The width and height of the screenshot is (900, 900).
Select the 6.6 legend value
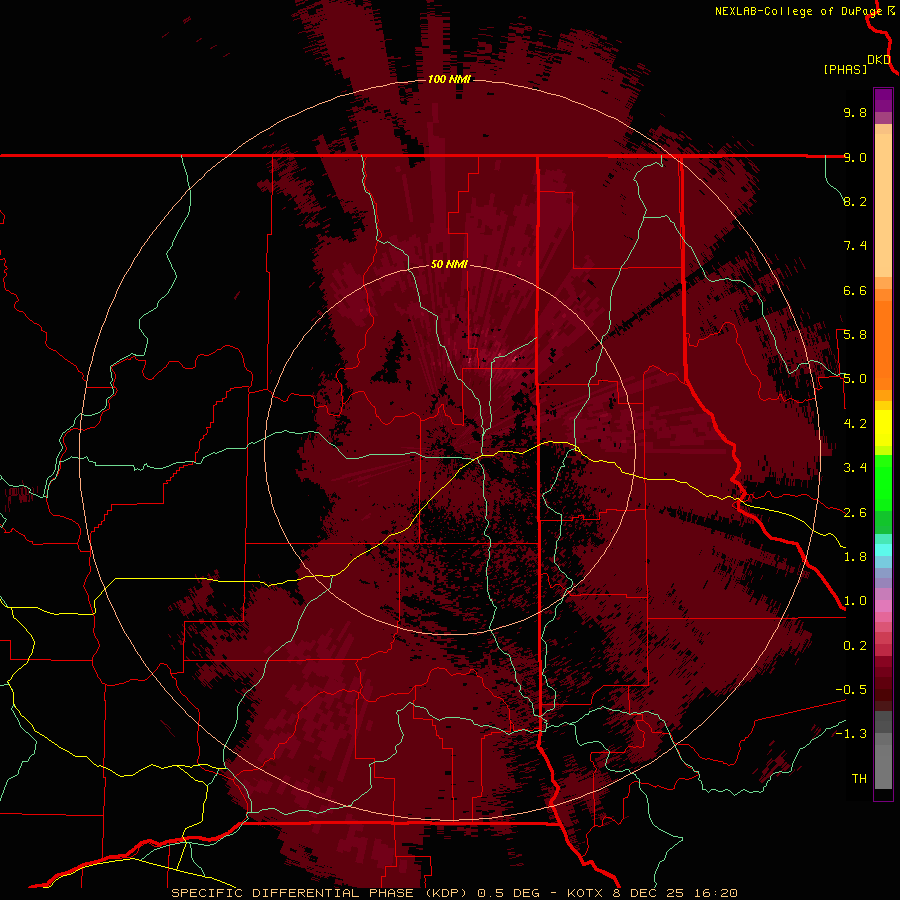855,290
